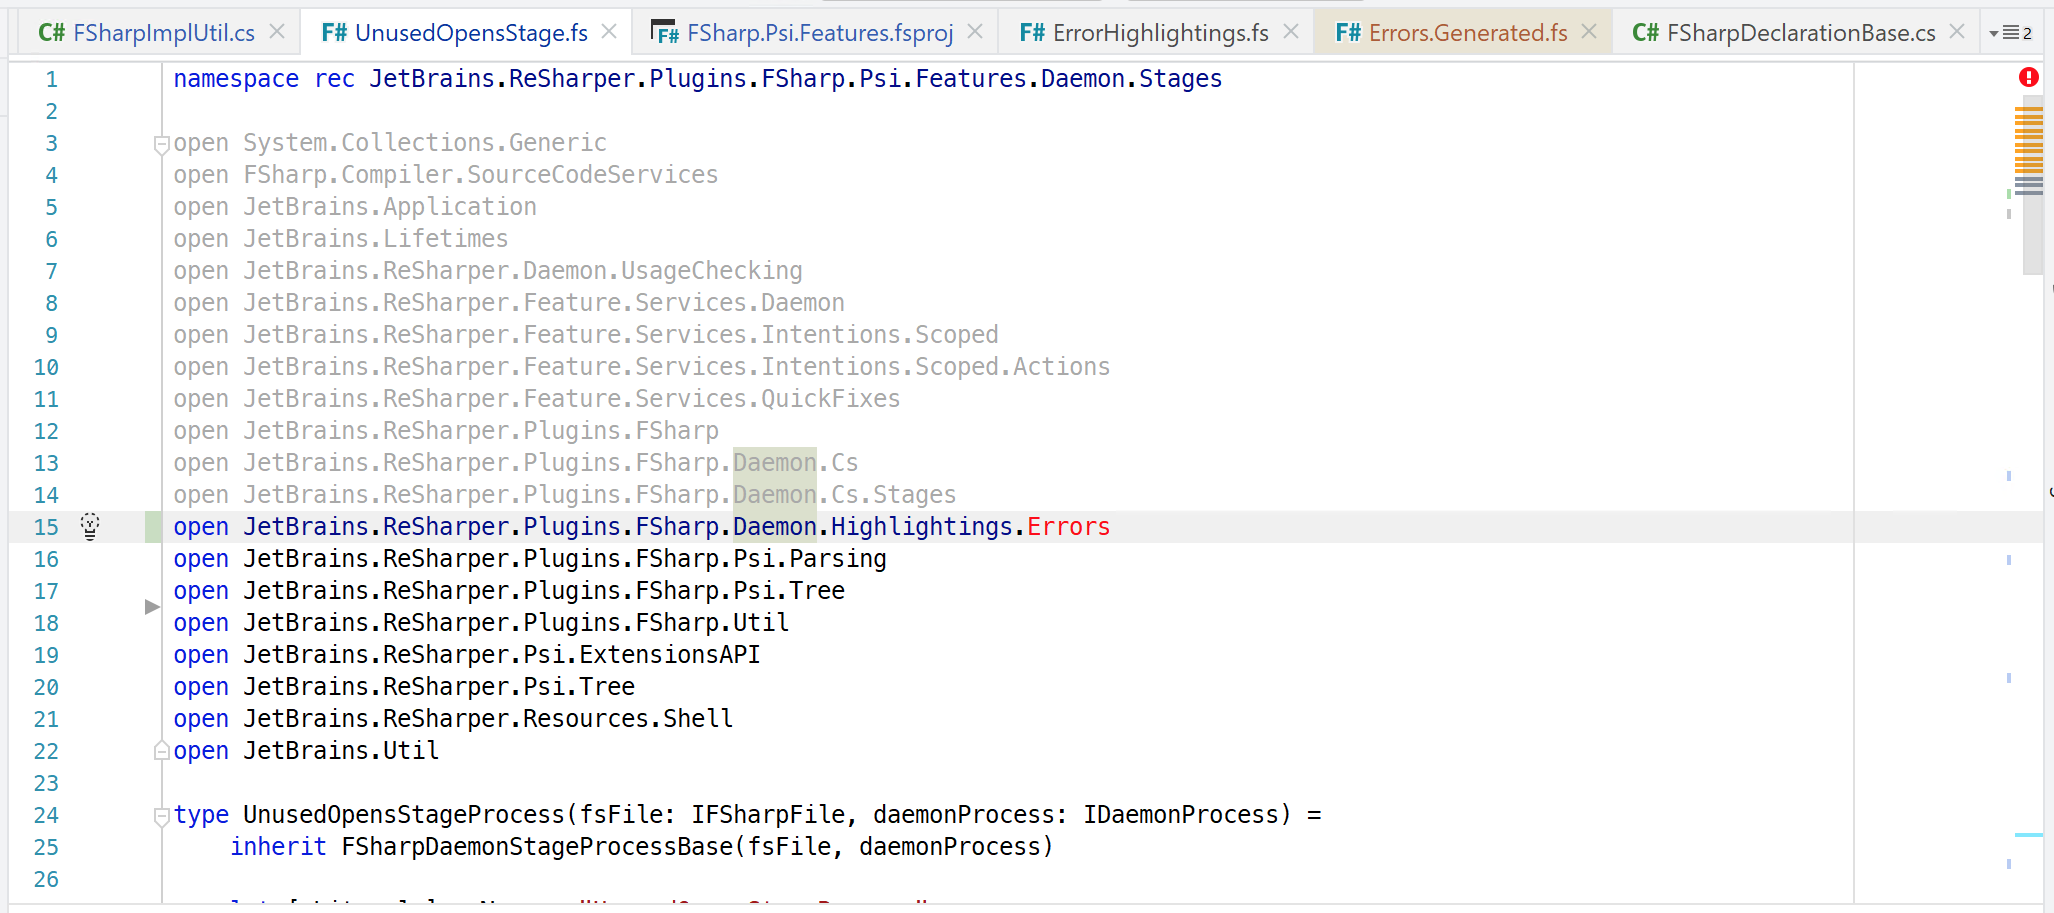2054x913 pixels.
Task: Click the F# icon on ErrorHighlightings.fs tab
Action: tap(1033, 33)
